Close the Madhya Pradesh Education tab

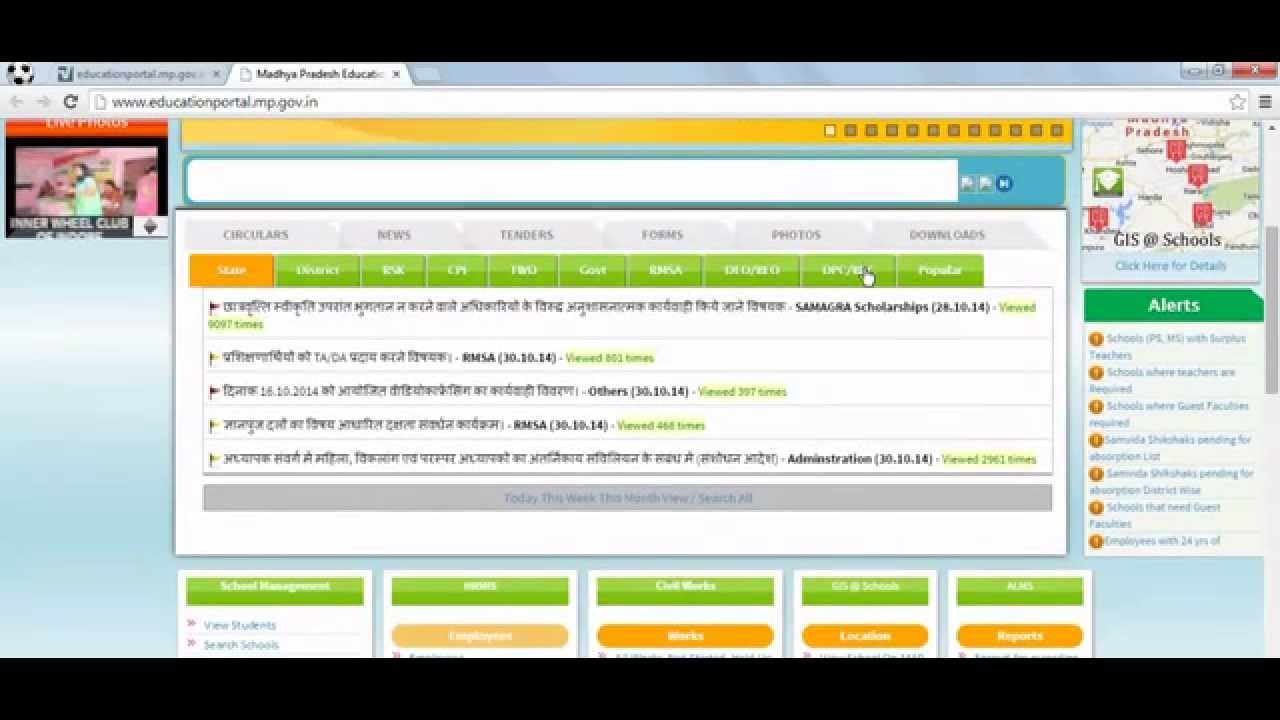coord(396,74)
